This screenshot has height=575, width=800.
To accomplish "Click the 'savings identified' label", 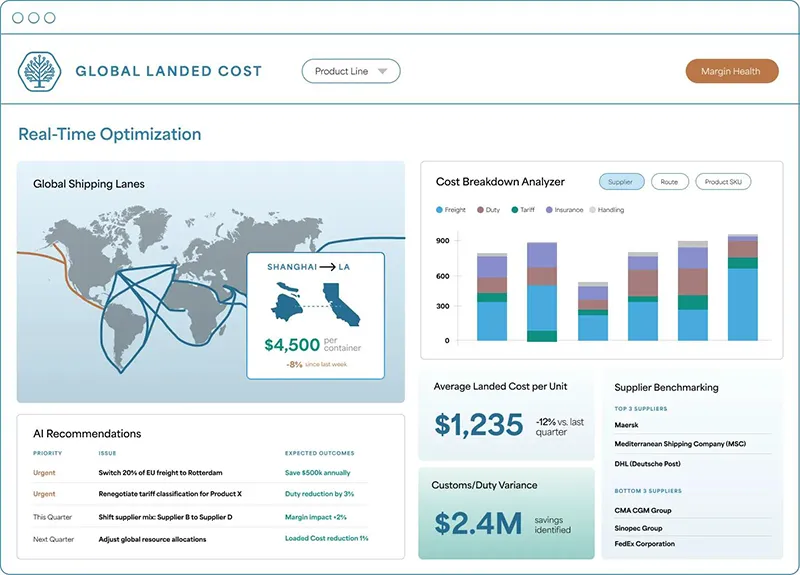I will tap(553, 525).
